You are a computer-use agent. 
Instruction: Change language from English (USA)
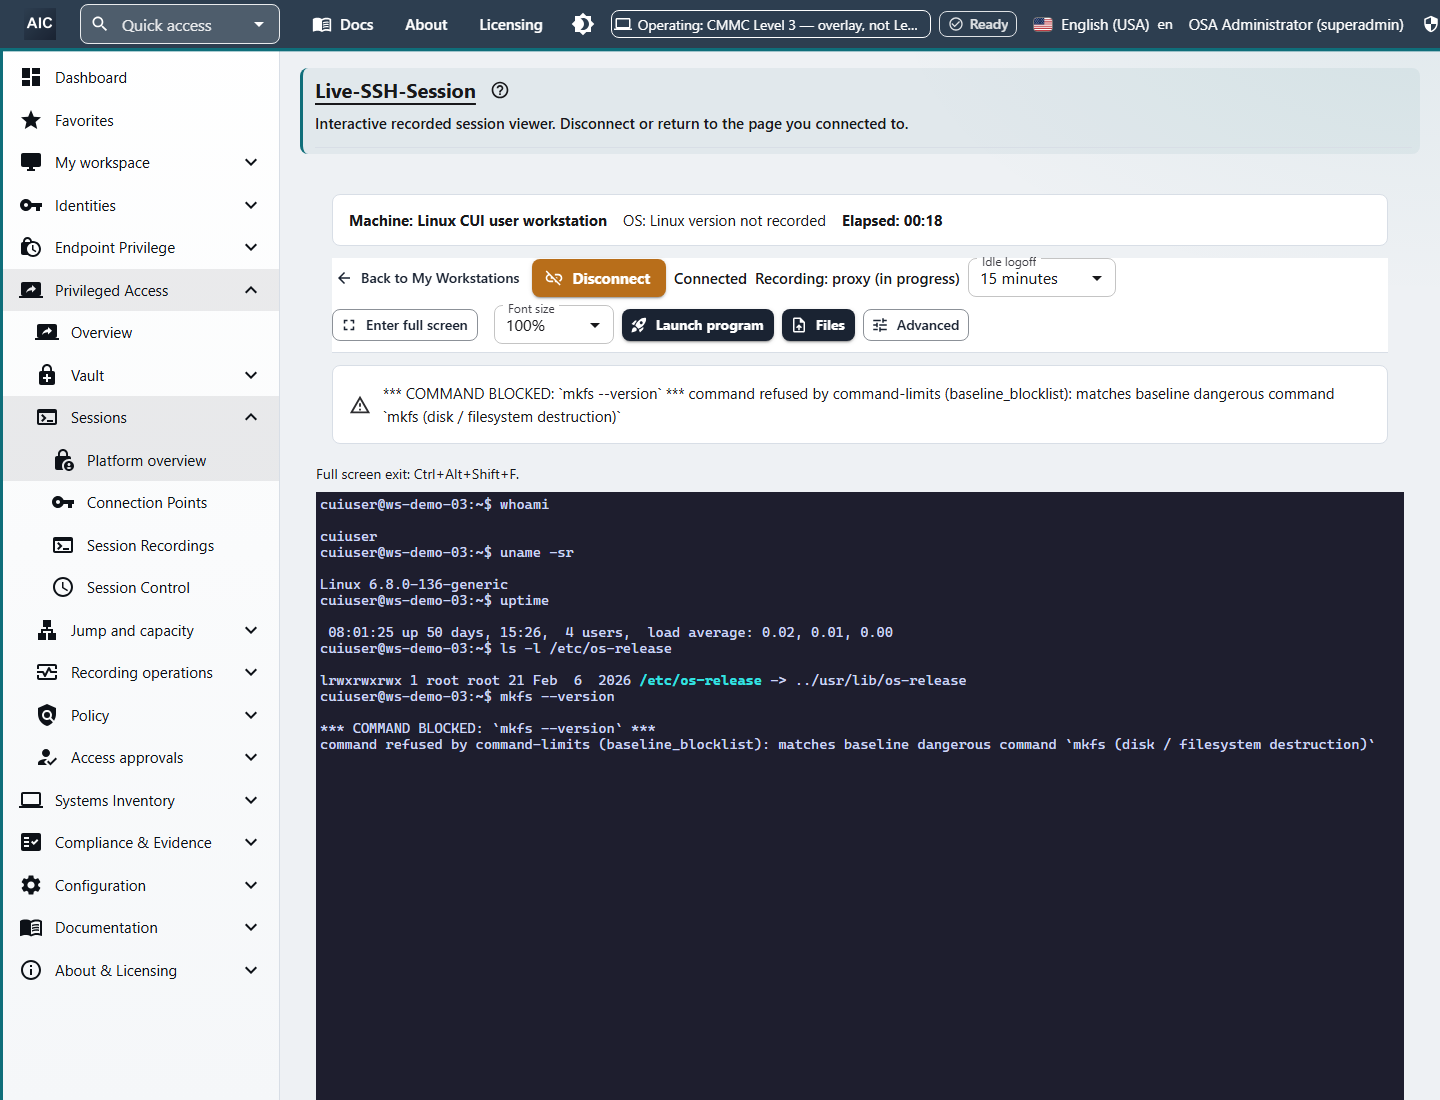coord(1102,24)
